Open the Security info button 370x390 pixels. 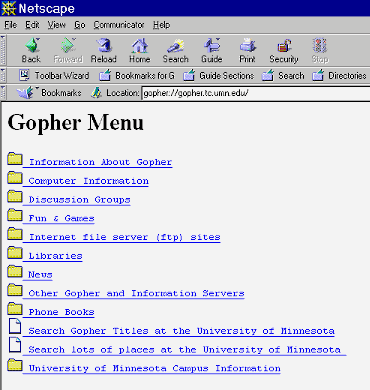pos(284,51)
